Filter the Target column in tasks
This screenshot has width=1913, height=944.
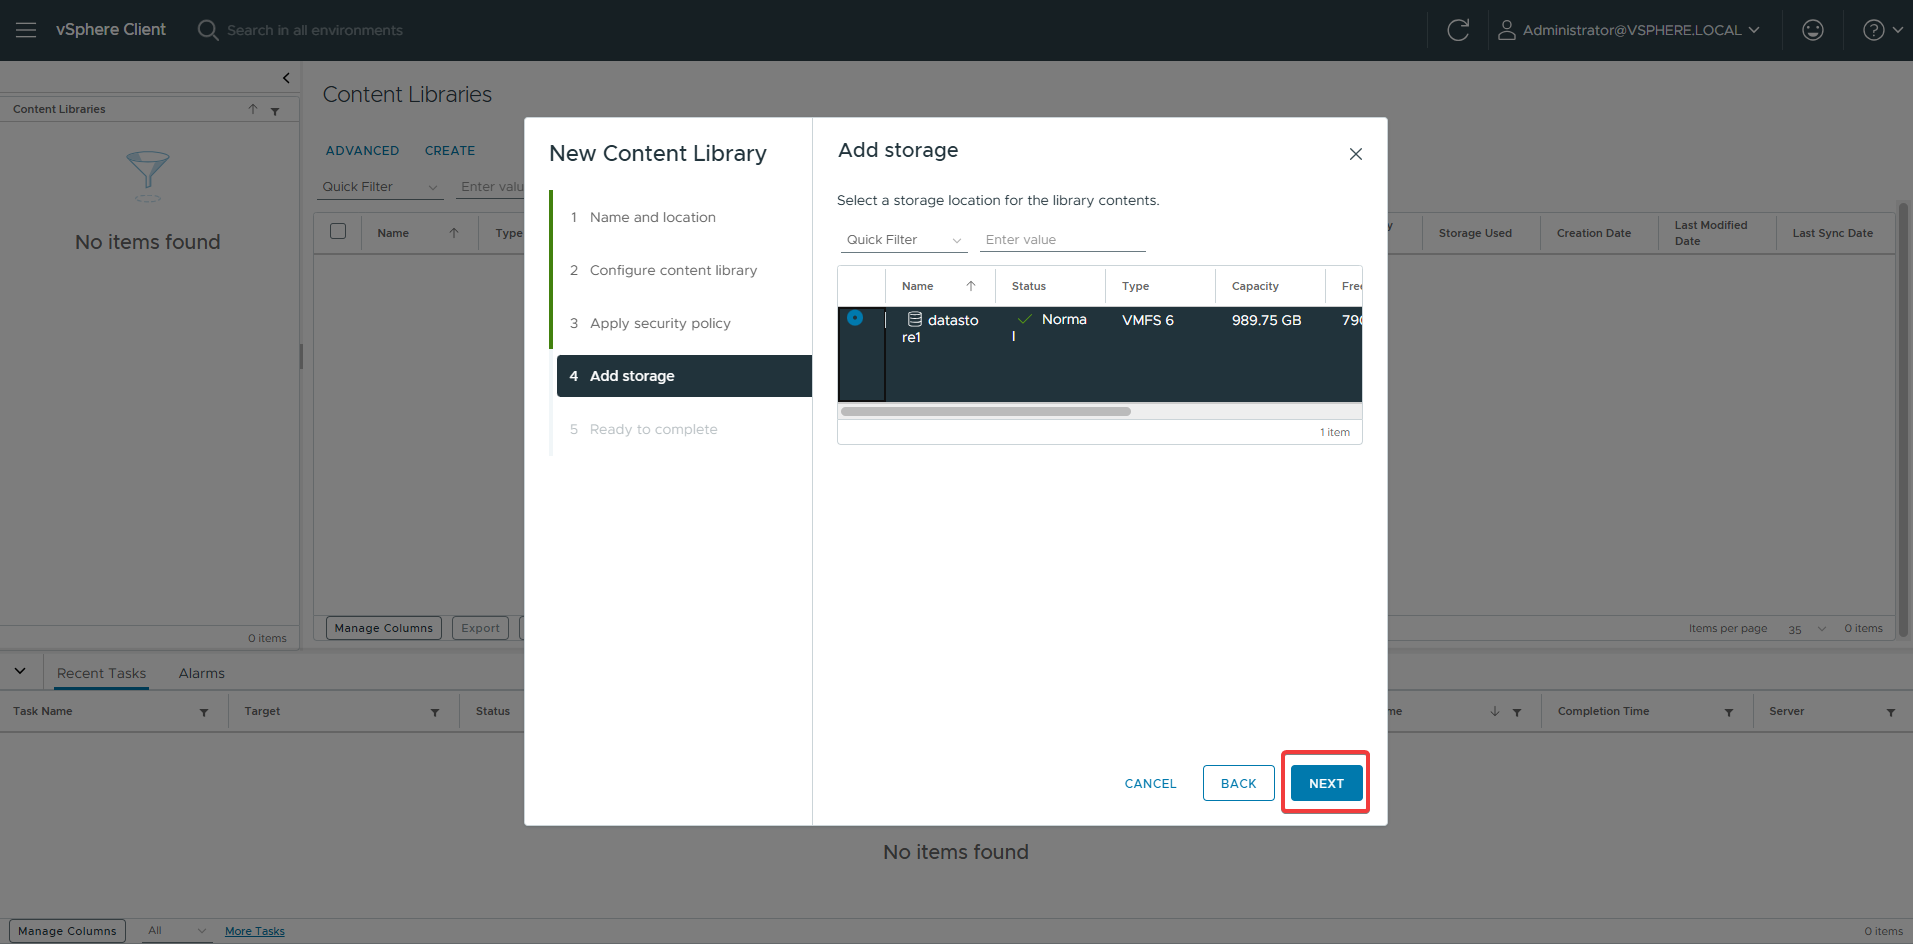(435, 712)
